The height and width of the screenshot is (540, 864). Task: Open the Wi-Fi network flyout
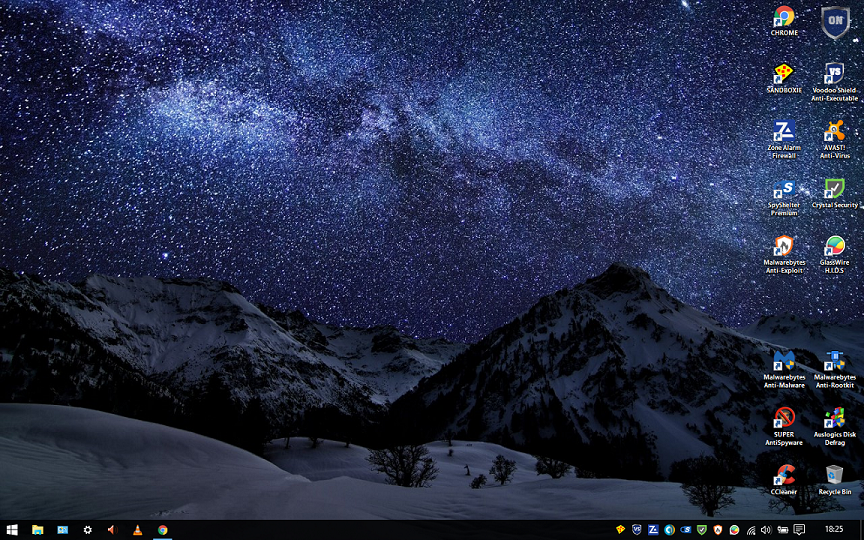pos(750,530)
